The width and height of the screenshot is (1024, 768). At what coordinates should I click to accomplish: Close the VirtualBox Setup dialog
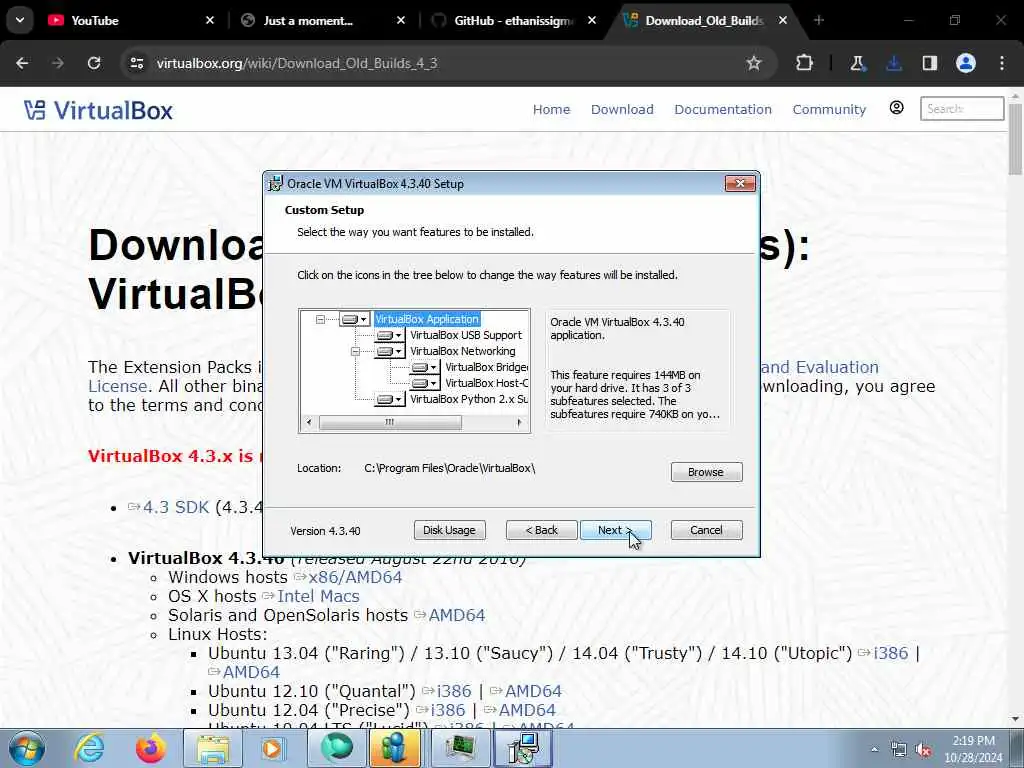[740, 184]
